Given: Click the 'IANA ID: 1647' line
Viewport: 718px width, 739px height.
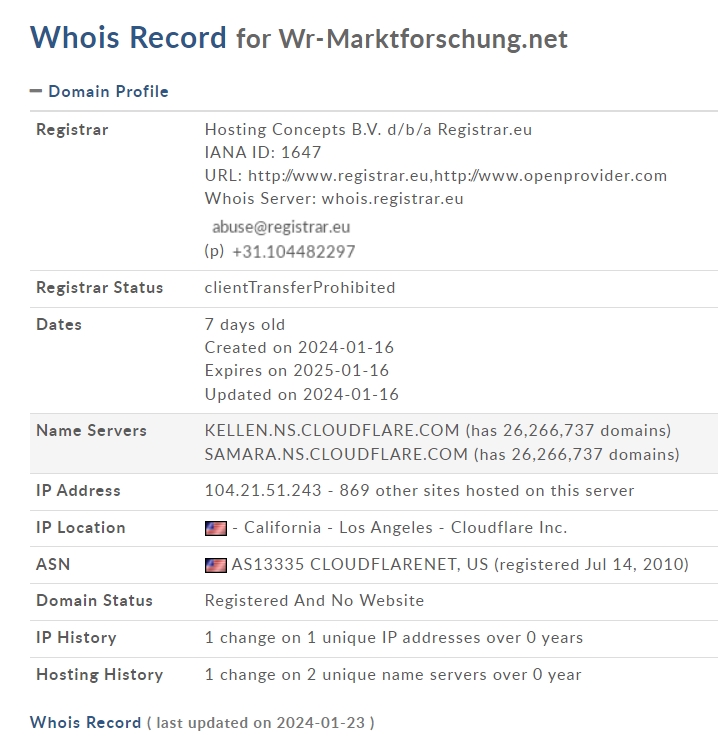Looking at the screenshot, I should tap(263, 152).
